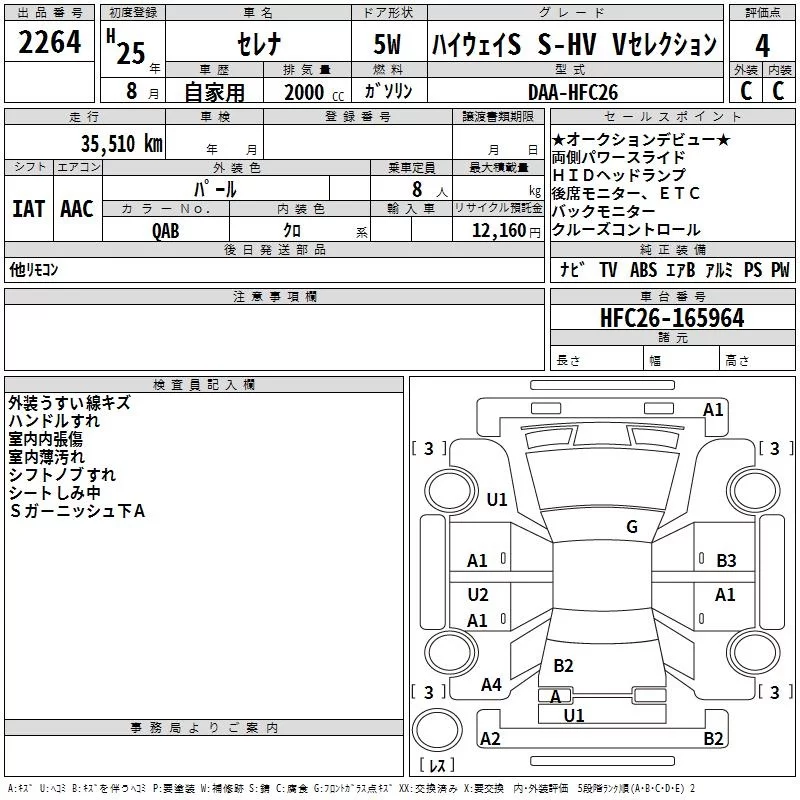Click the ABS equipment label
Viewport: 800px width, 800px height.
click(643, 270)
